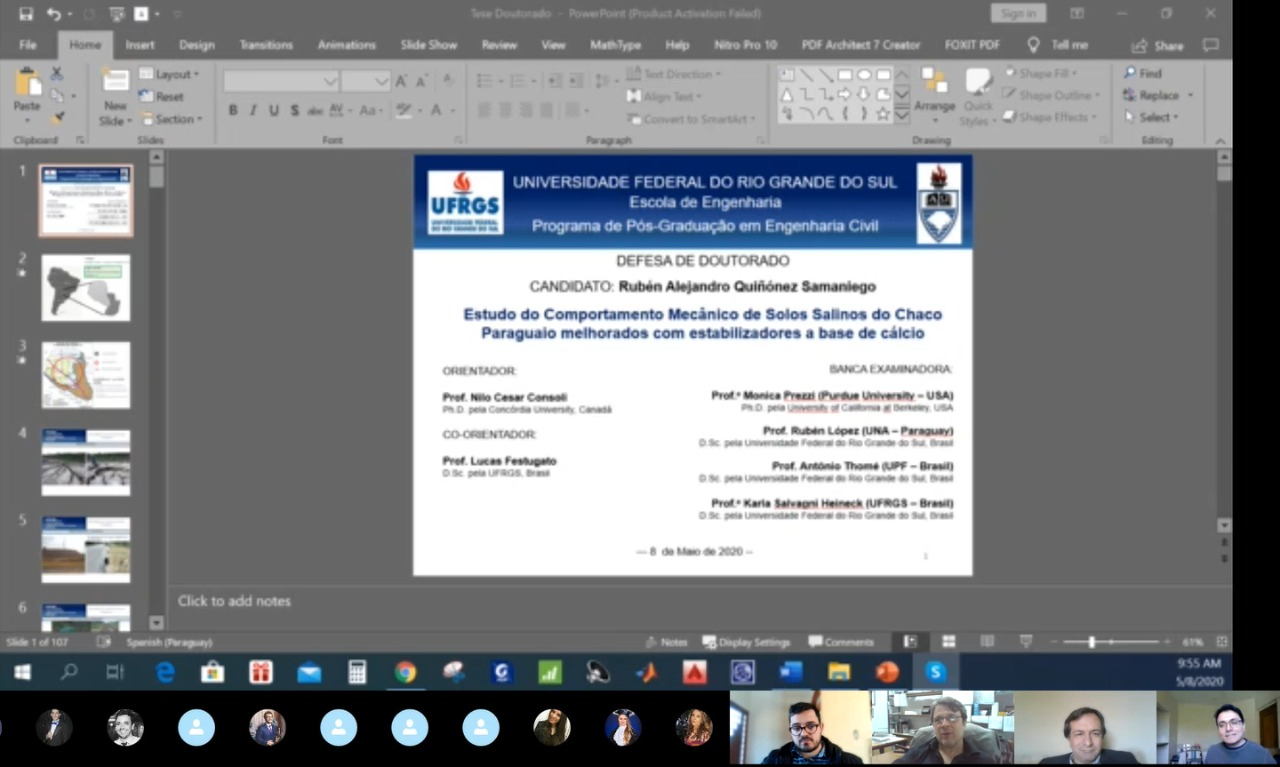Click Display Settings in status bar
Image resolution: width=1280 pixels, height=767 pixels.
click(746, 642)
